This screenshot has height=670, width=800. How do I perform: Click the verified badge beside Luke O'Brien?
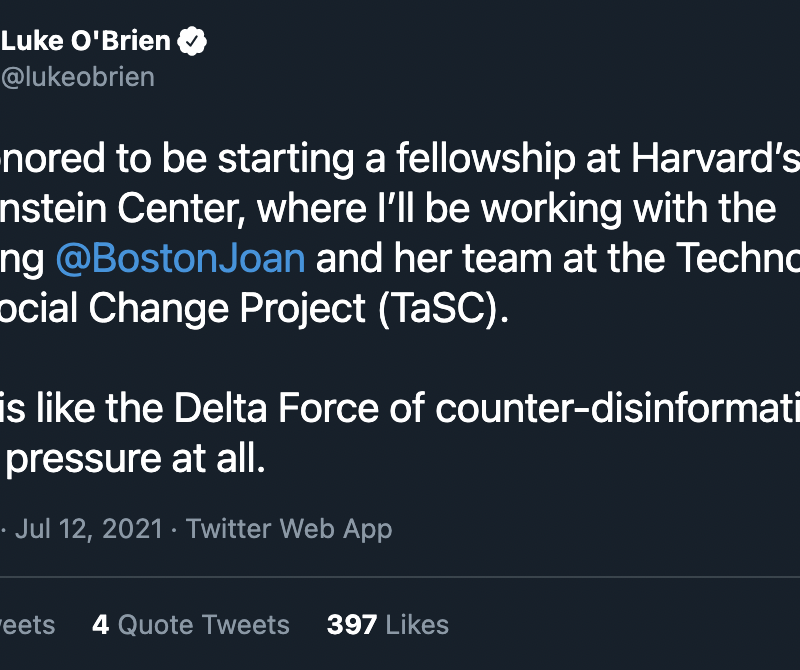click(192, 42)
